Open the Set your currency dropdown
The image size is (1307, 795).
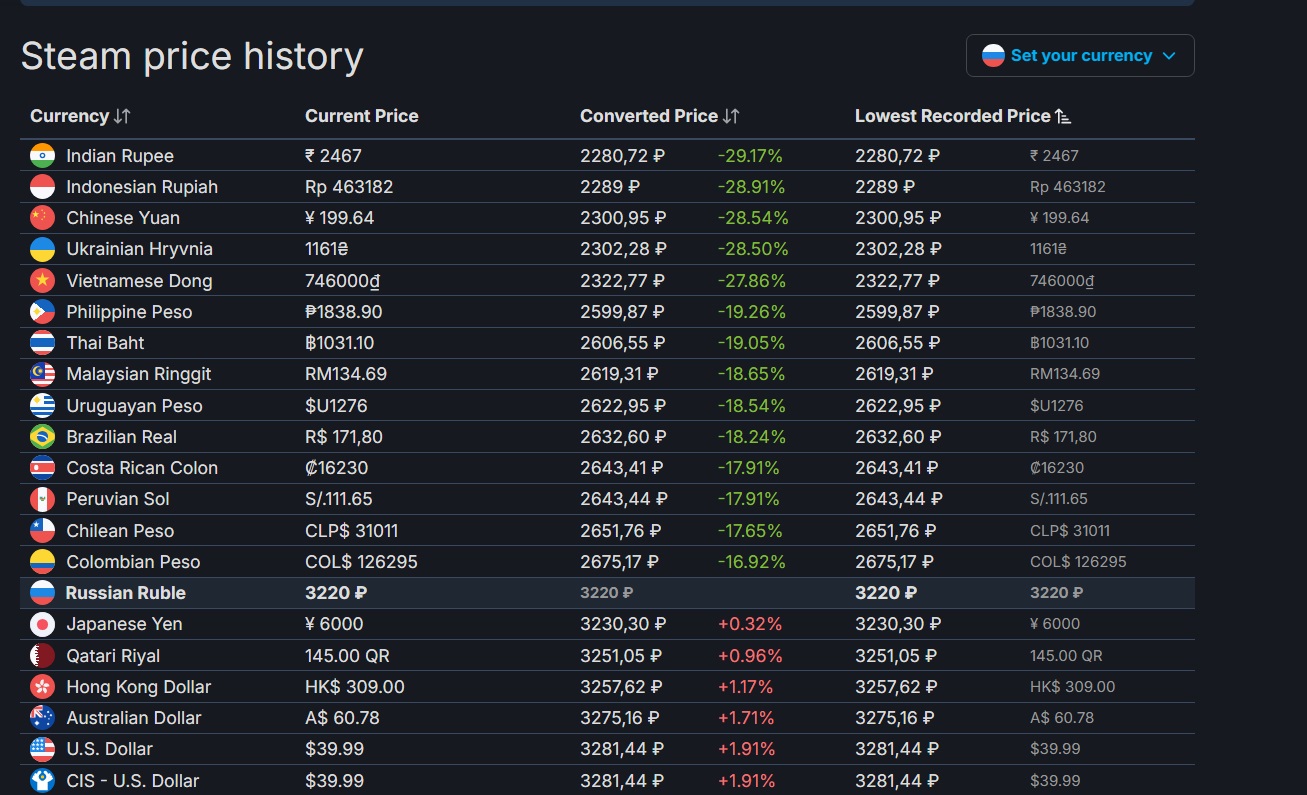click(1080, 56)
